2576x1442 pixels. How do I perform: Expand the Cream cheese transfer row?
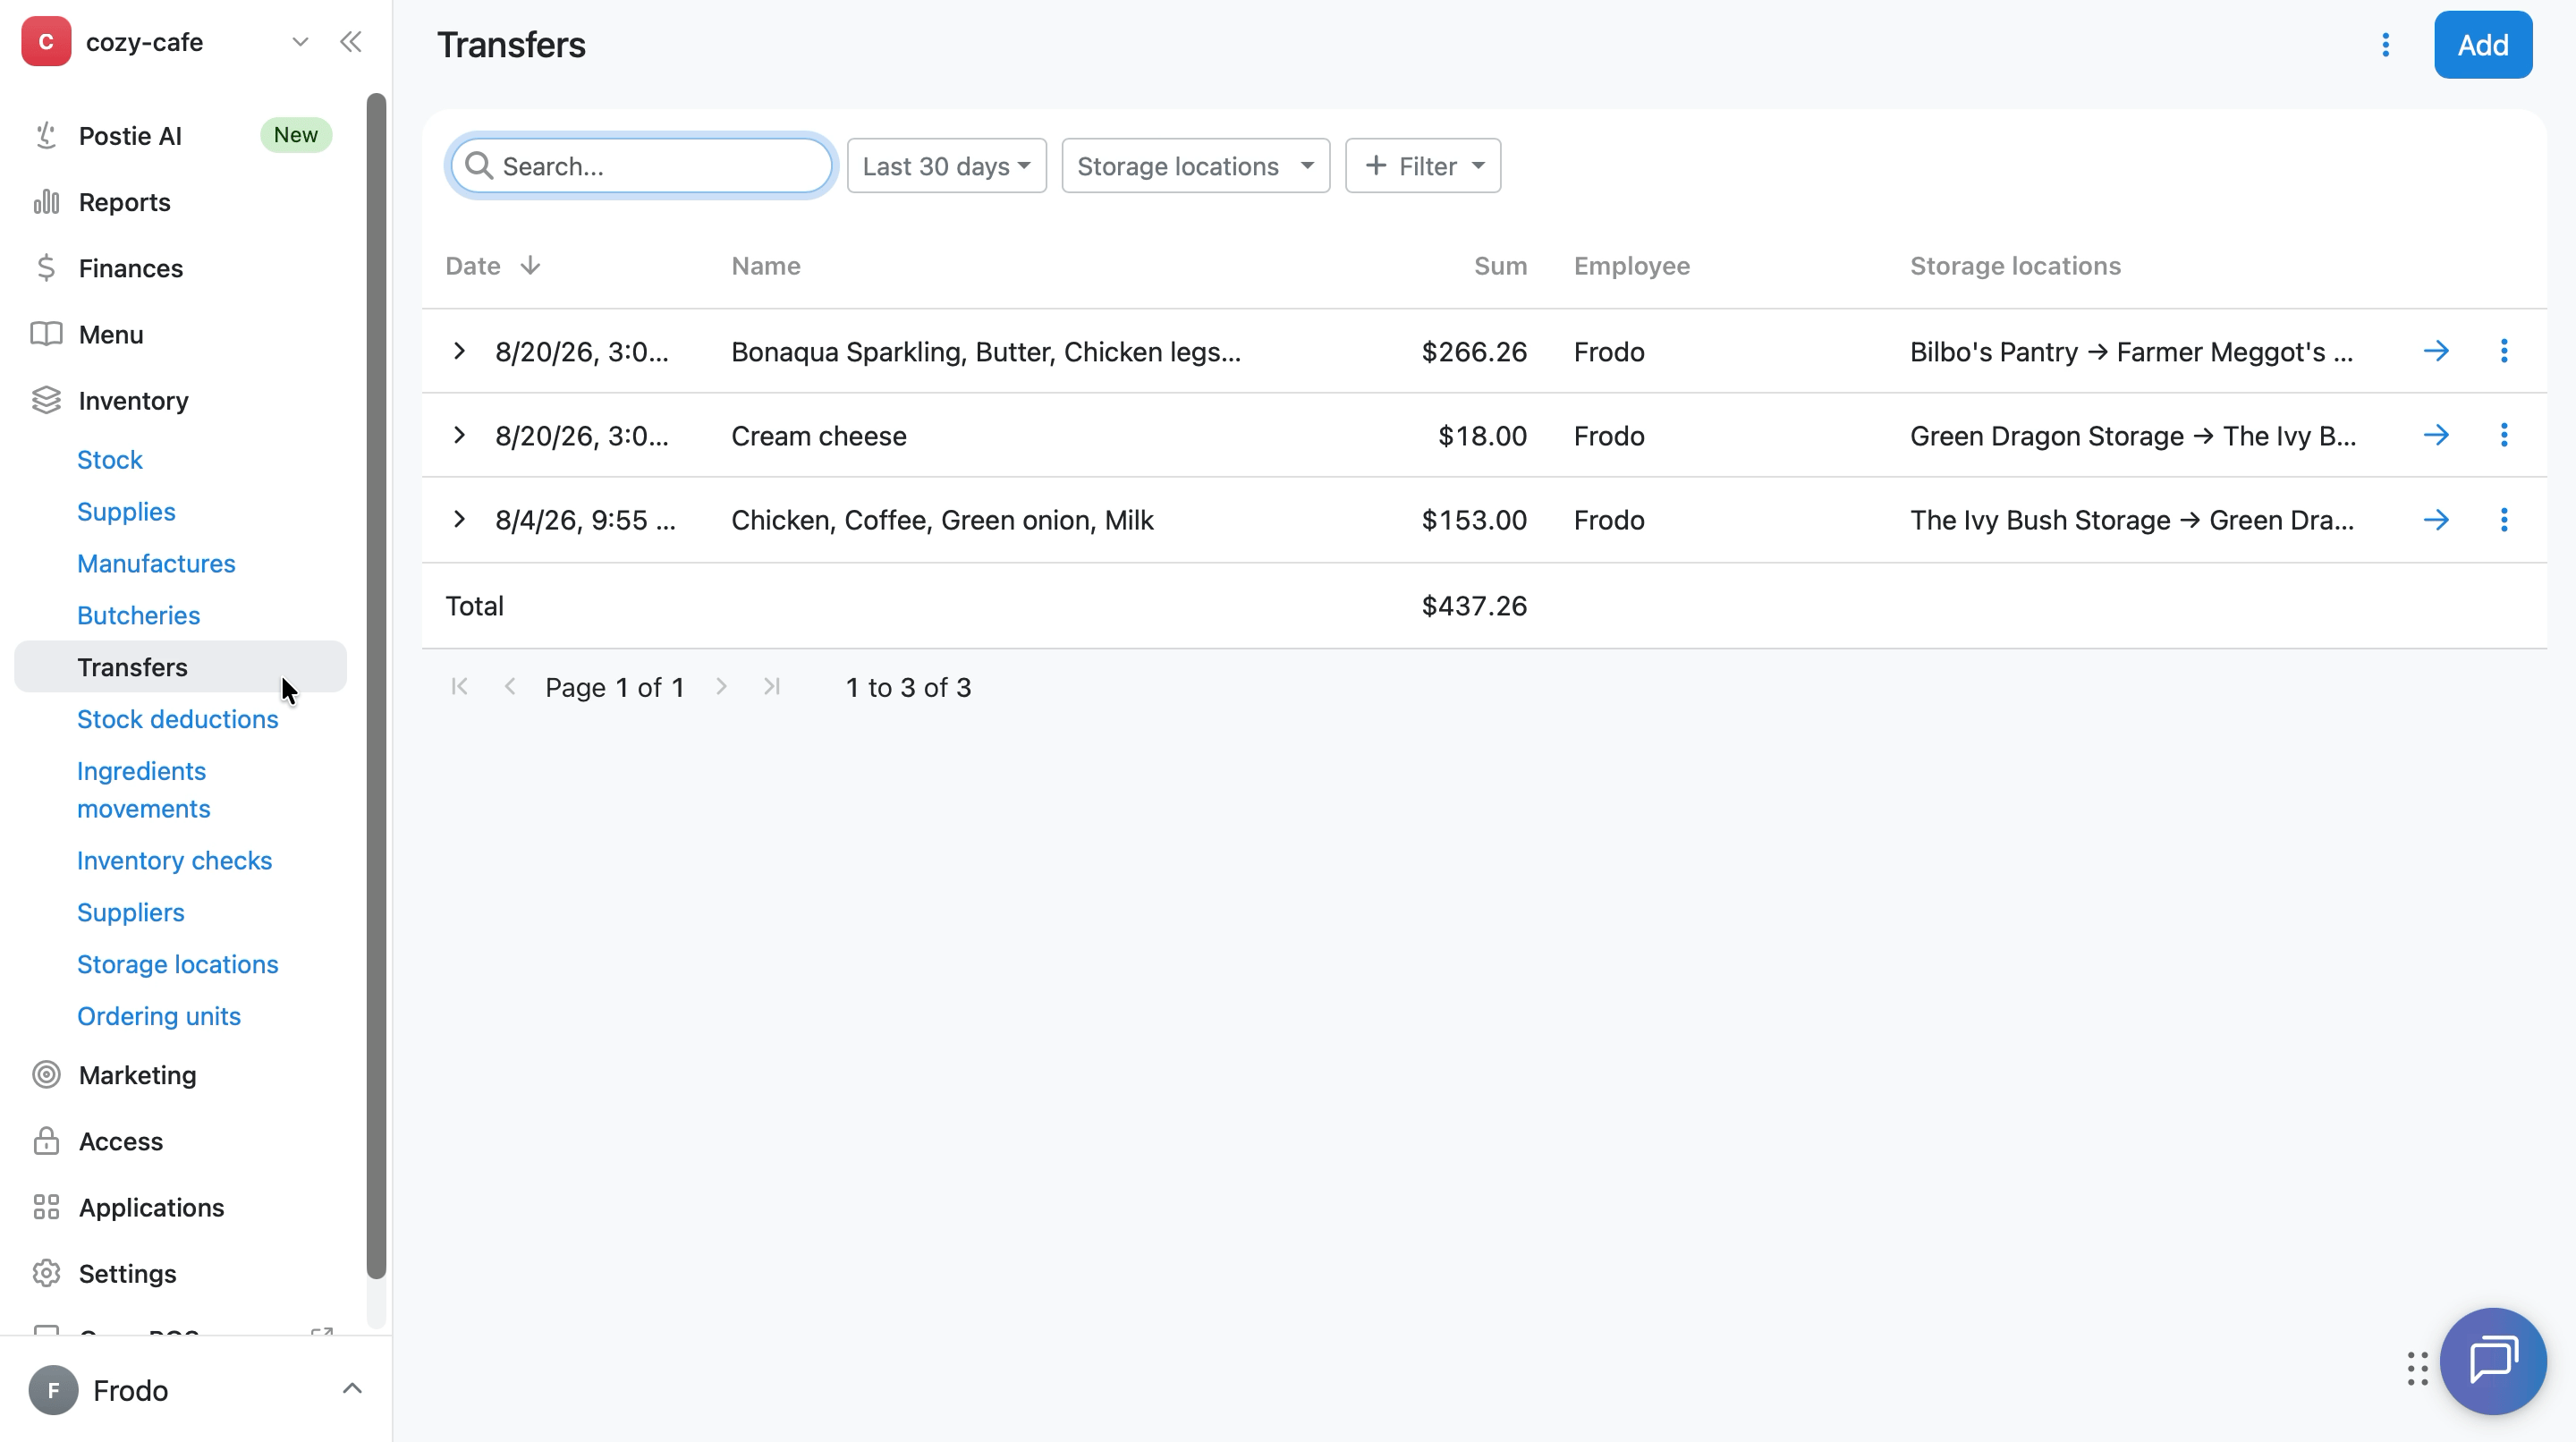point(459,435)
